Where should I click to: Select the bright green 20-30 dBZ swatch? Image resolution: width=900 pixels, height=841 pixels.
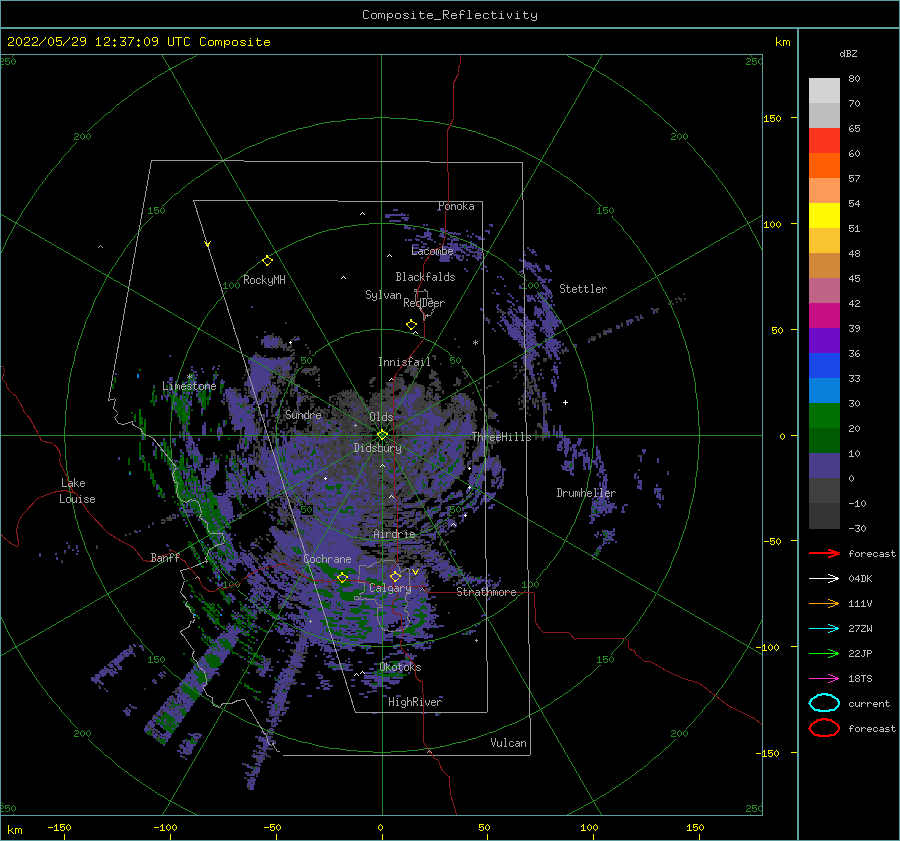(824, 416)
